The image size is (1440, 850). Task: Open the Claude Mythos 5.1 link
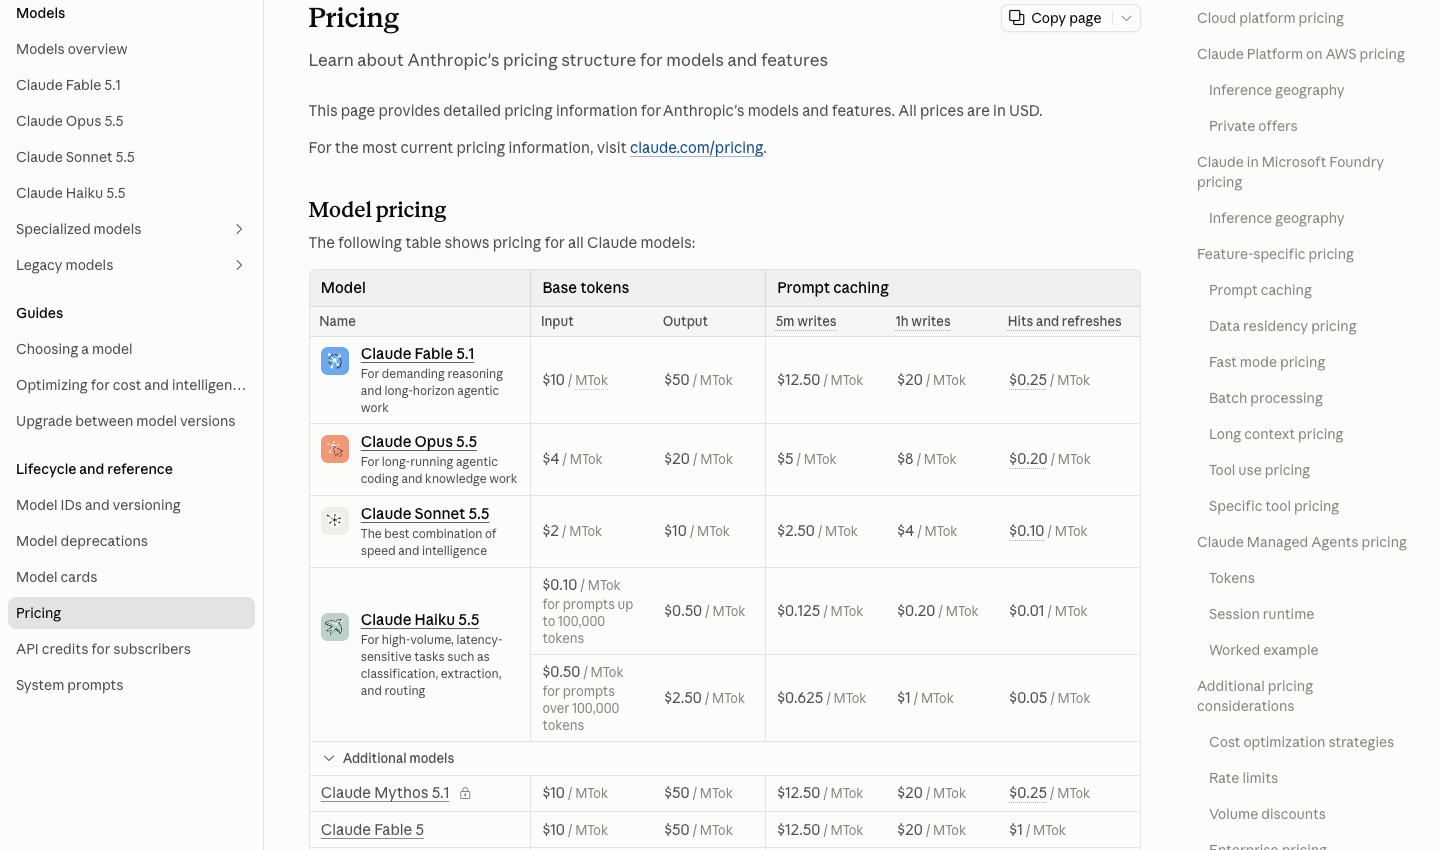385,793
